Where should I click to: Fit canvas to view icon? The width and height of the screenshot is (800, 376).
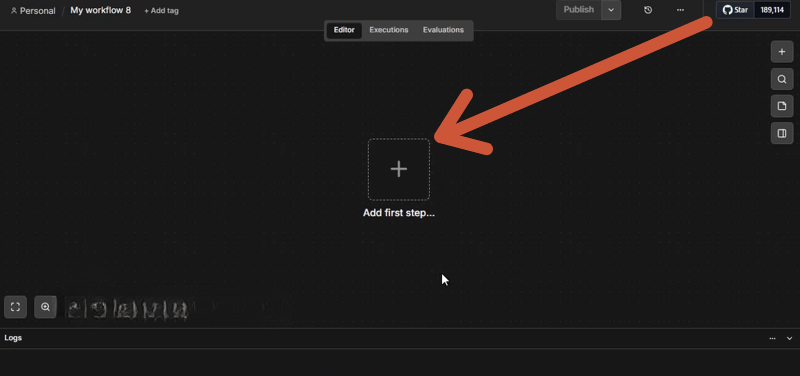click(x=15, y=307)
